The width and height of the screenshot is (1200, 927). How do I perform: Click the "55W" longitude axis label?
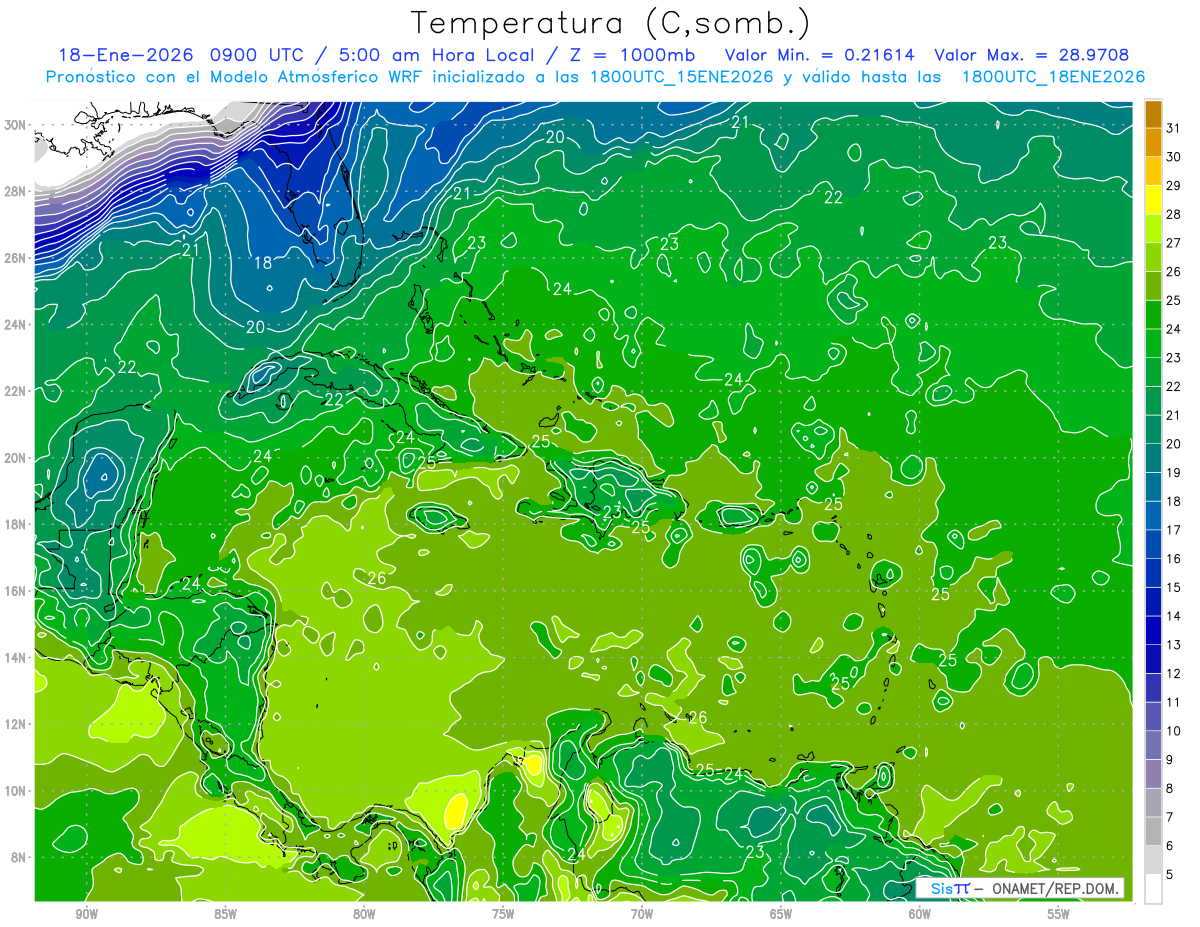point(1059,914)
